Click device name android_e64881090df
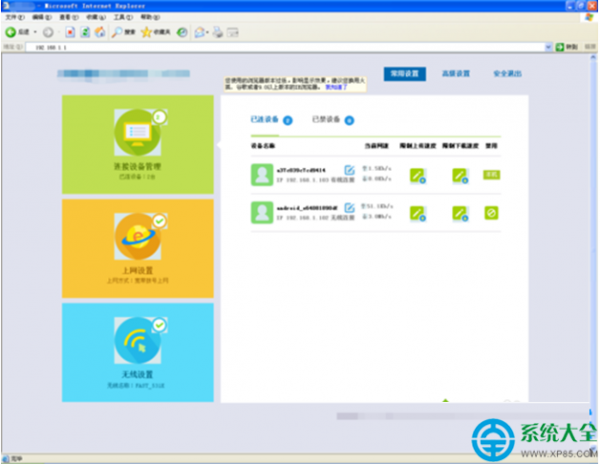The width and height of the screenshot is (600, 464). 307,208
